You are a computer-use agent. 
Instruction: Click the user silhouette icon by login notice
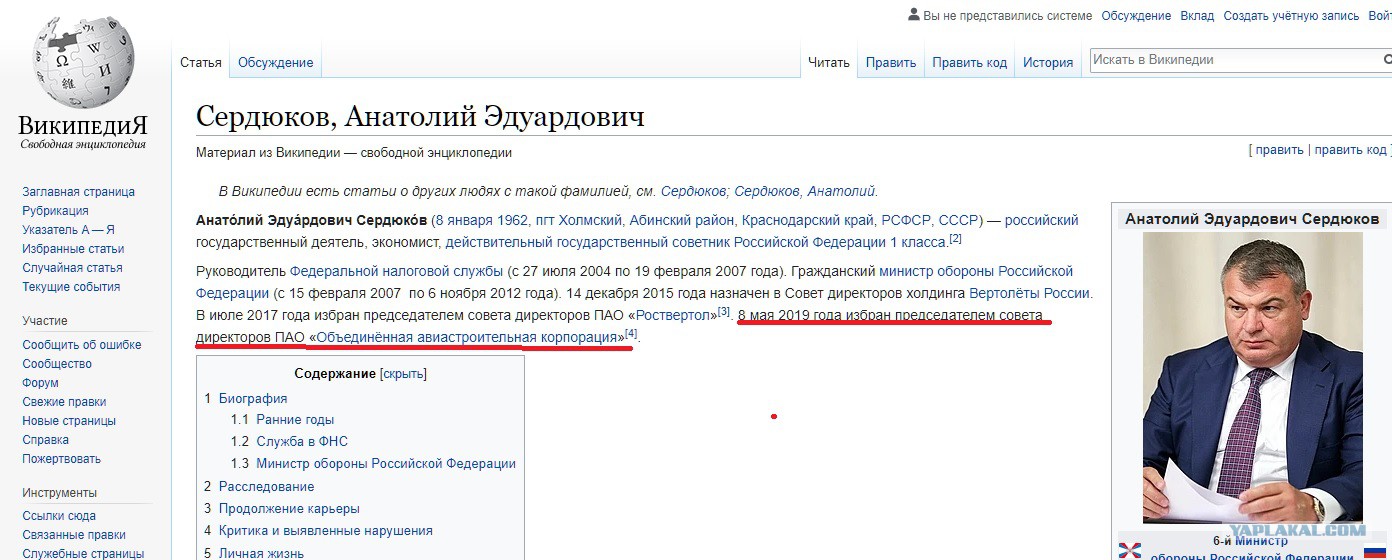click(913, 15)
